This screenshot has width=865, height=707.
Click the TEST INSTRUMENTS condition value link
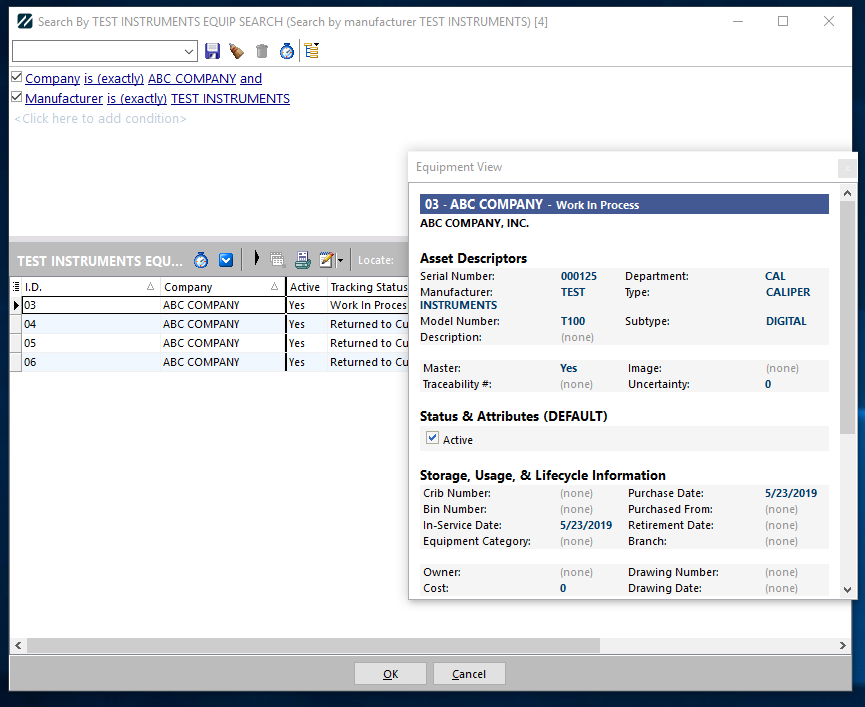pyautogui.click(x=230, y=99)
